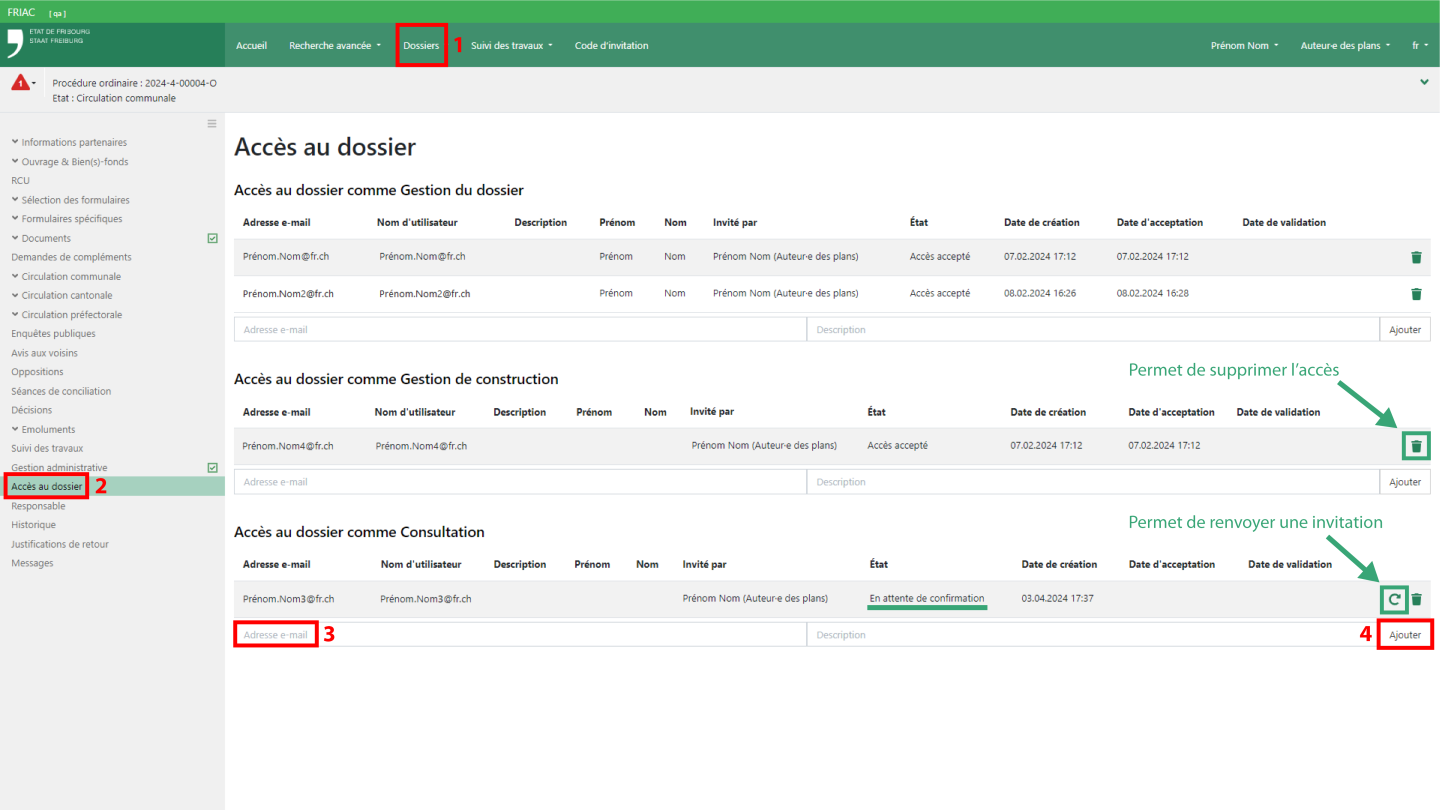Click the sidebar hamburger menu icon
The height and width of the screenshot is (810, 1440).
click(x=212, y=124)
